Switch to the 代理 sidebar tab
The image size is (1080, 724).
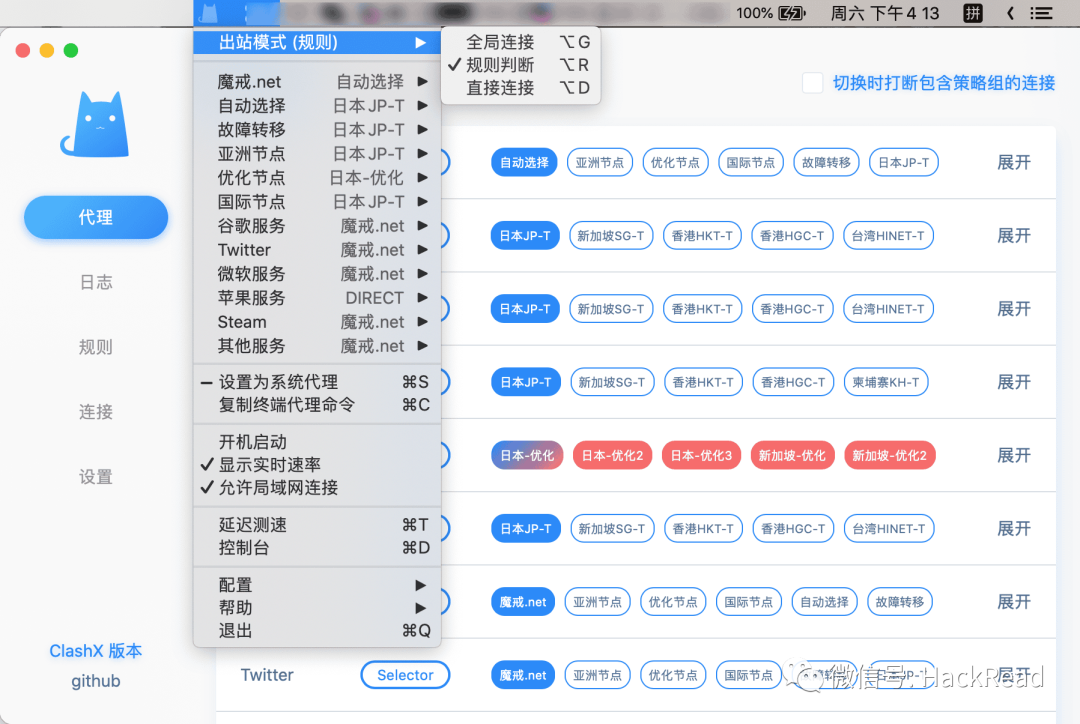[x=96, y=218]
